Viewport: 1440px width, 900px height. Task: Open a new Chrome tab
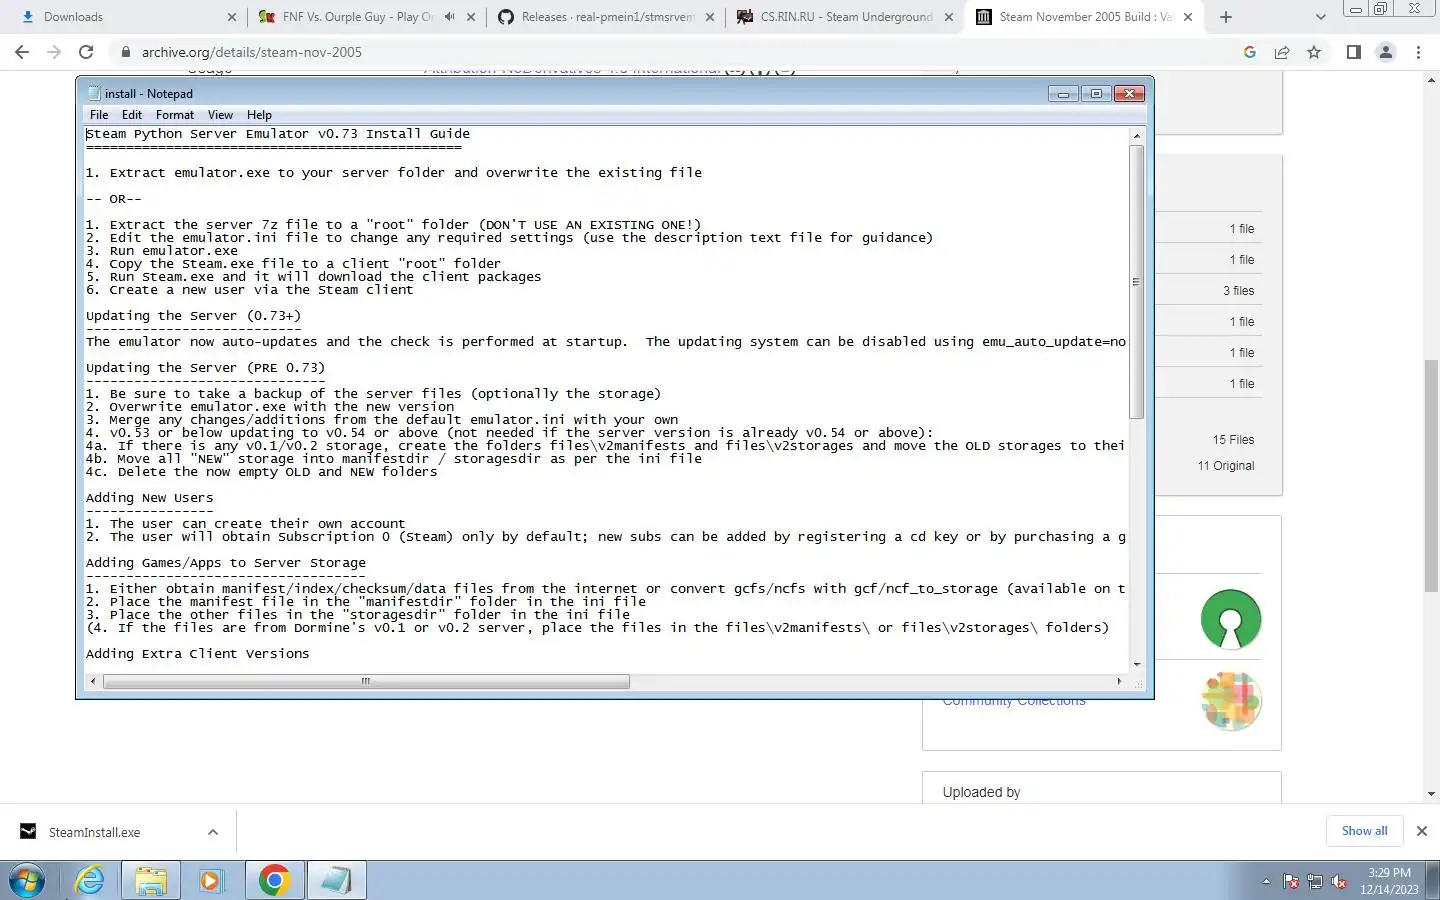[x=1226, y=17]
